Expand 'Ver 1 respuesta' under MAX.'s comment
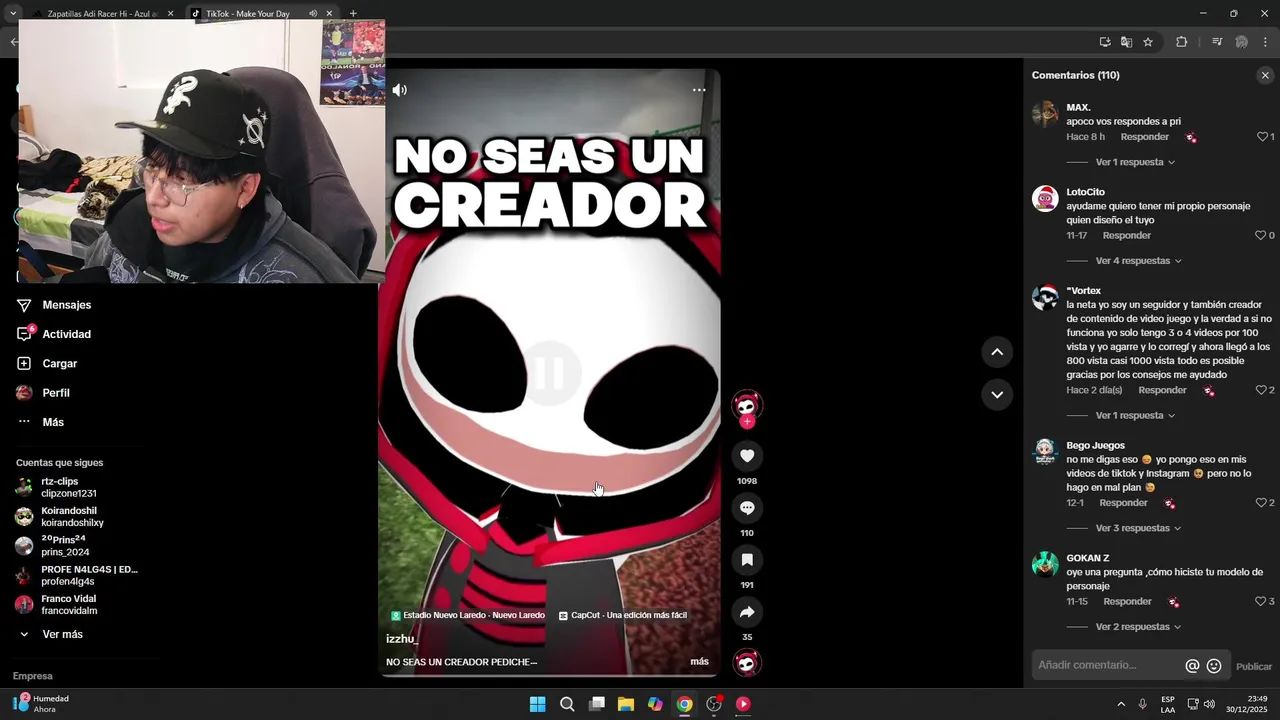1280x720 pixels. [x=1135, y=162]
